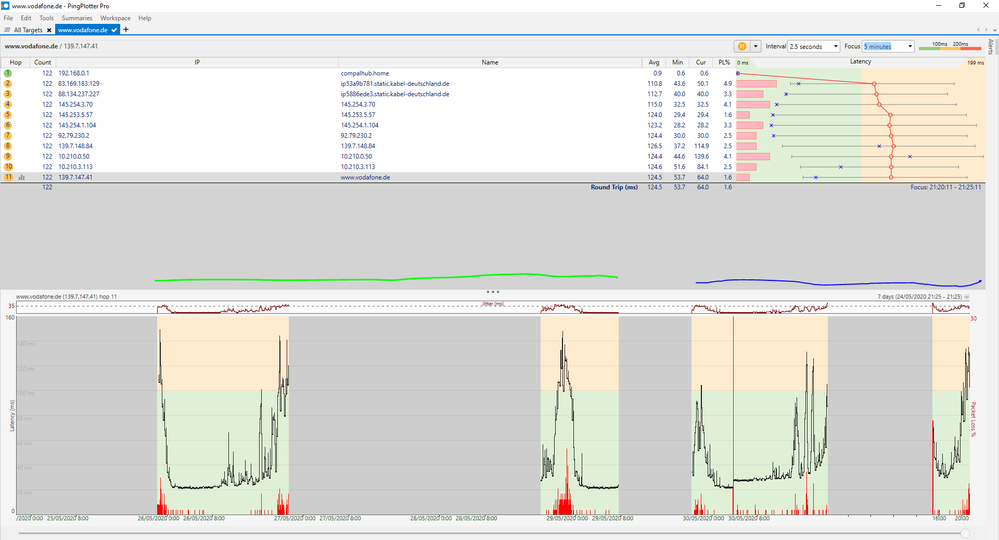This screenshot has height=540, width=999.
Task: Toggle the timeline graph icon on hop 11
Action: tap(22, 178)
